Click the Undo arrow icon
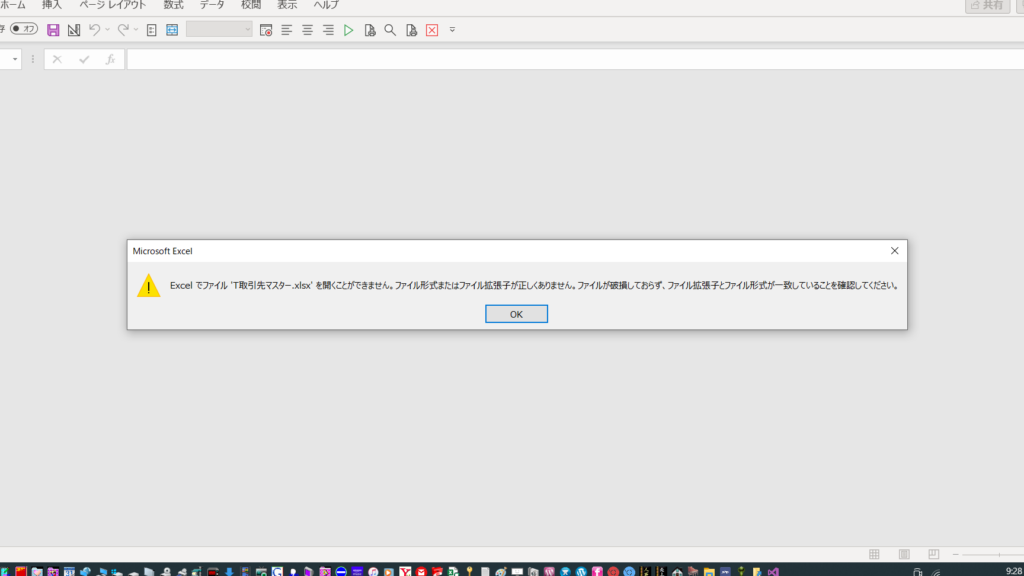This screenshot has width=1024, height=576. [x=95, y=30]
